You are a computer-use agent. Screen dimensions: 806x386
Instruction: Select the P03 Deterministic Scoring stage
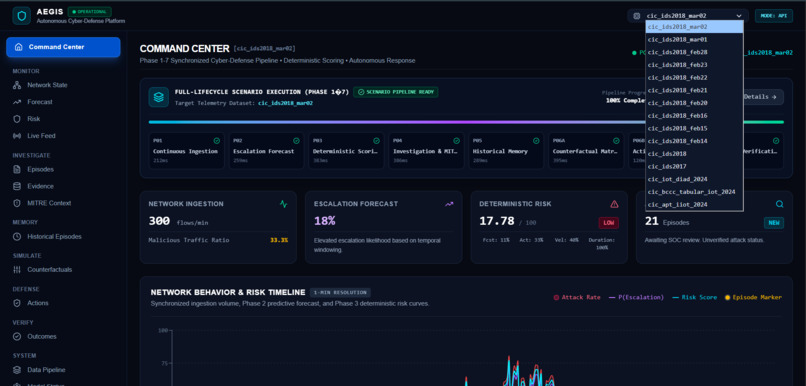[346, 151]
